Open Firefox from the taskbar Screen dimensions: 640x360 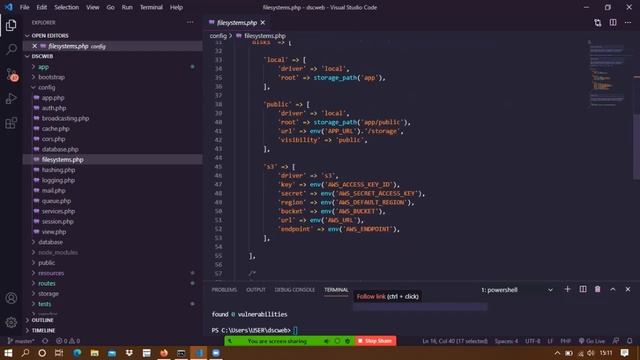click(164, 353)
